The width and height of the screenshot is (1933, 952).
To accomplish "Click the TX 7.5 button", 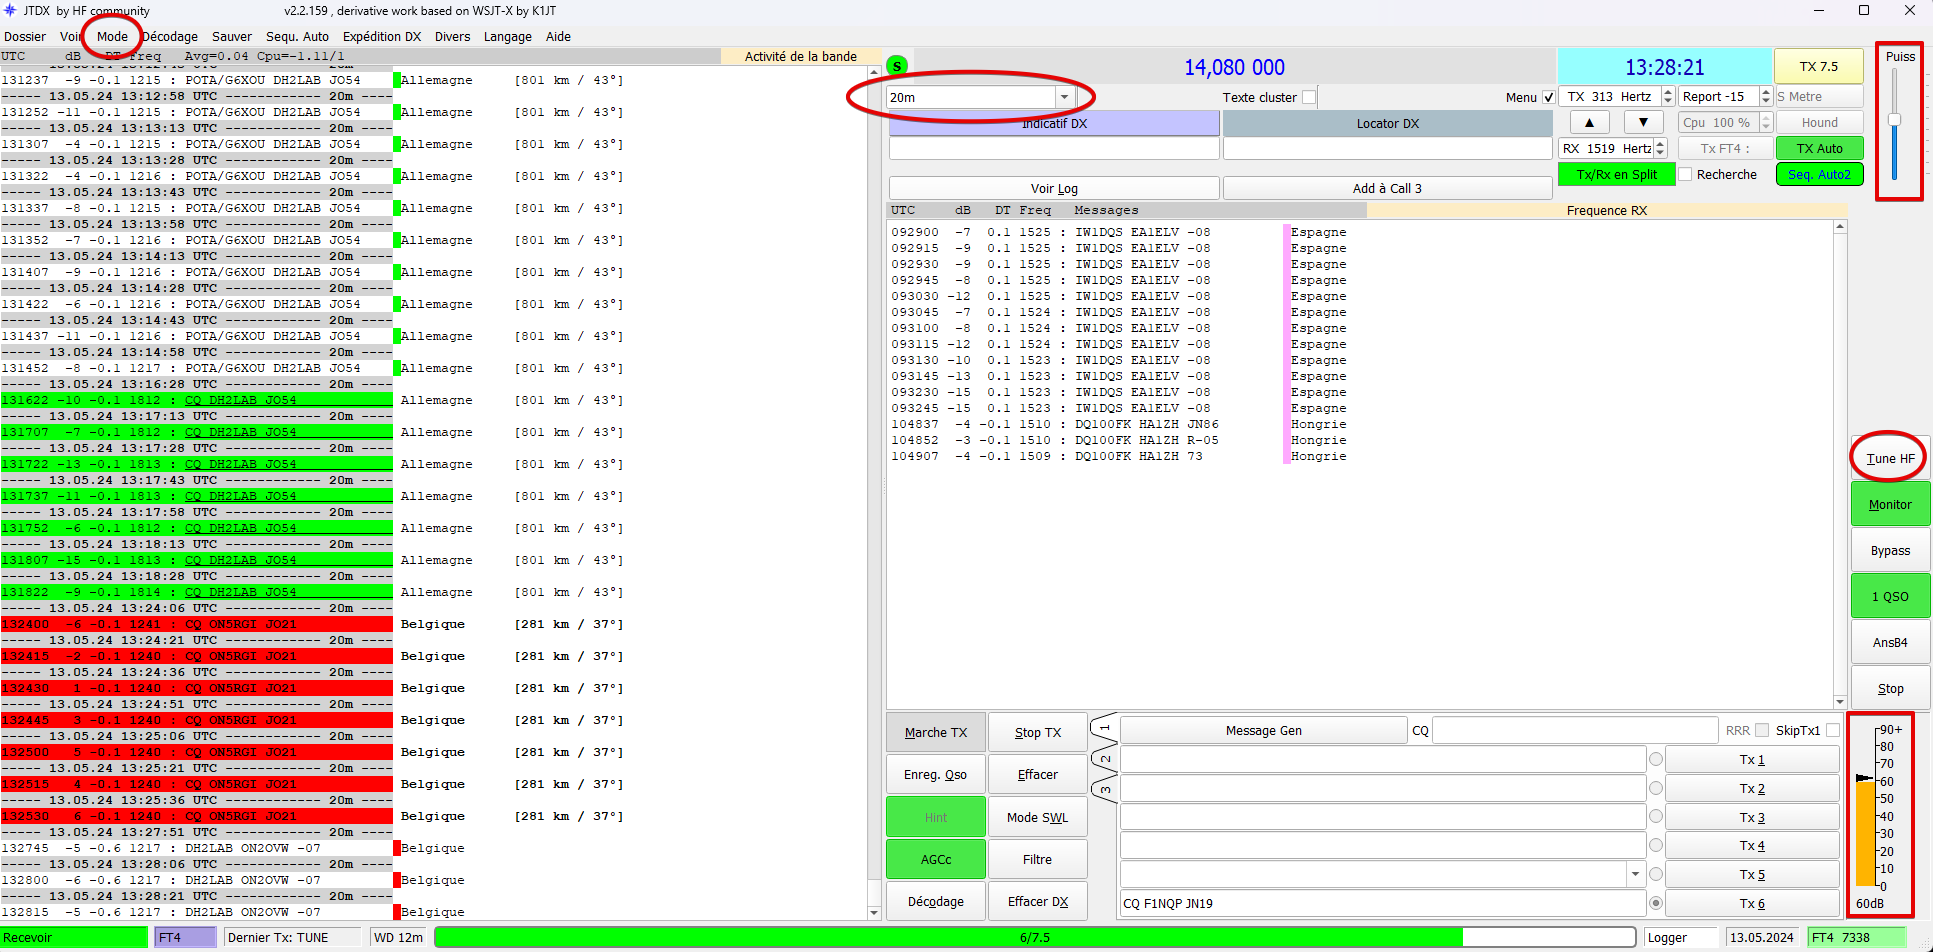I will click(1819, 66).
